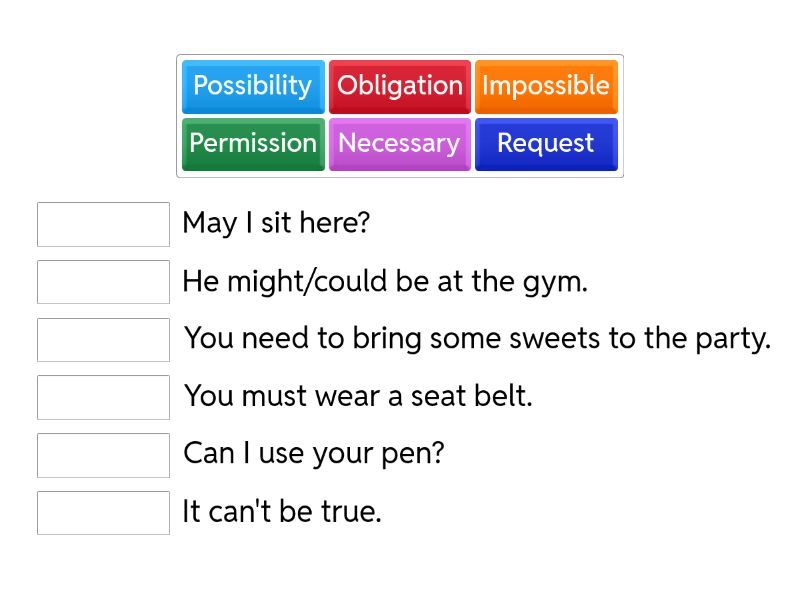
Task: Click the dark blue Request tile
Action: click(x=546, y=144)
